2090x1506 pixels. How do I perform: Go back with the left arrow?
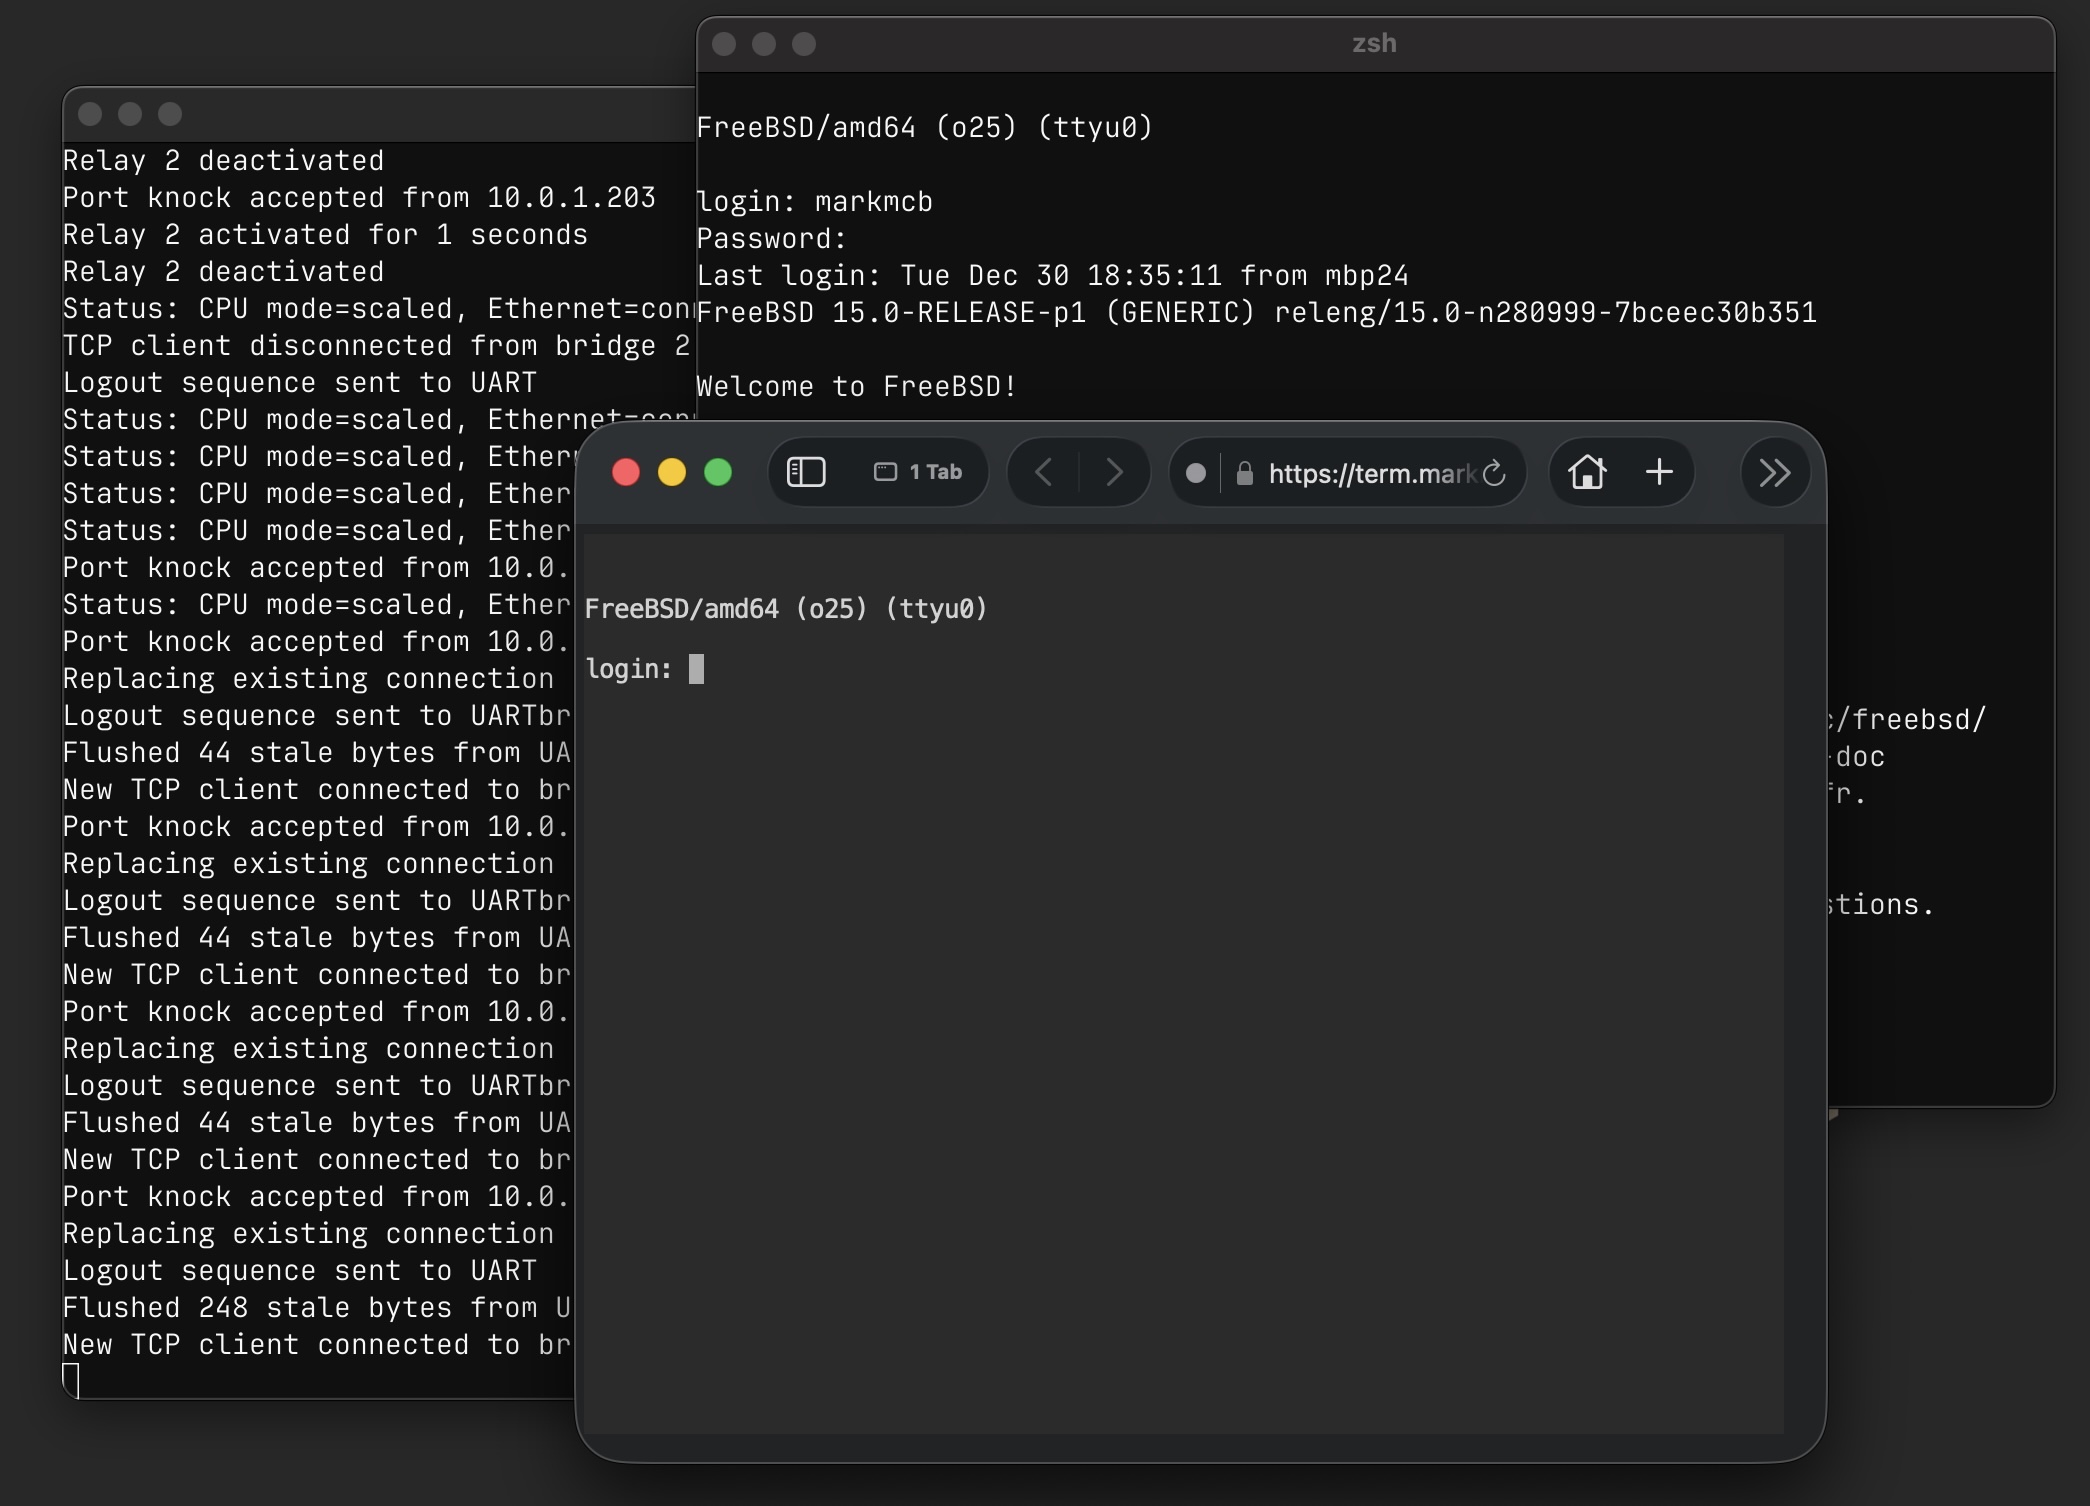pyautogui.click(x=1043, y=472)
